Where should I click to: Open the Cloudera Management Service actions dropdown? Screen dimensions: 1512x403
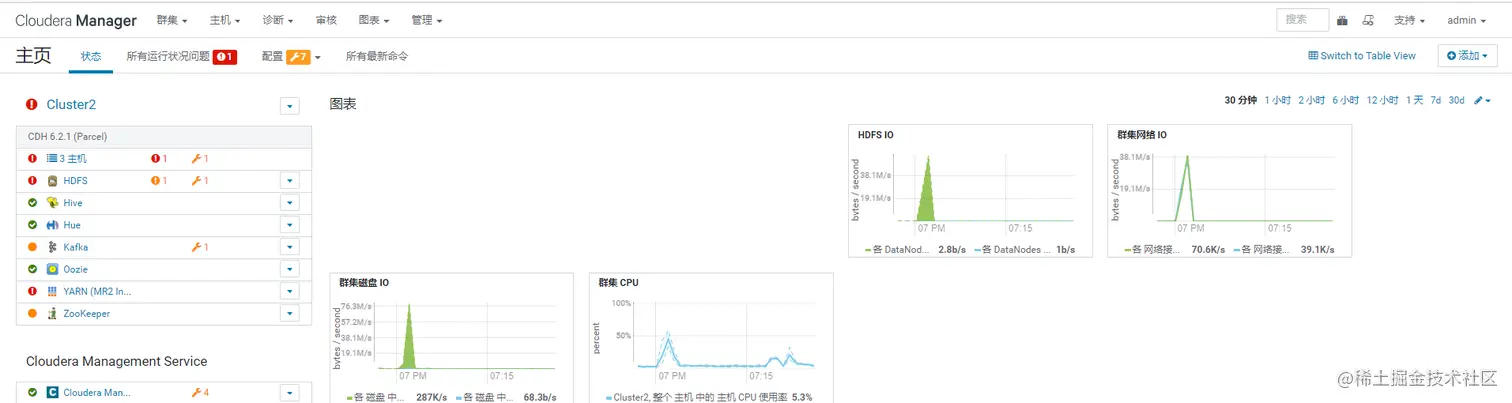click(289, 393)
